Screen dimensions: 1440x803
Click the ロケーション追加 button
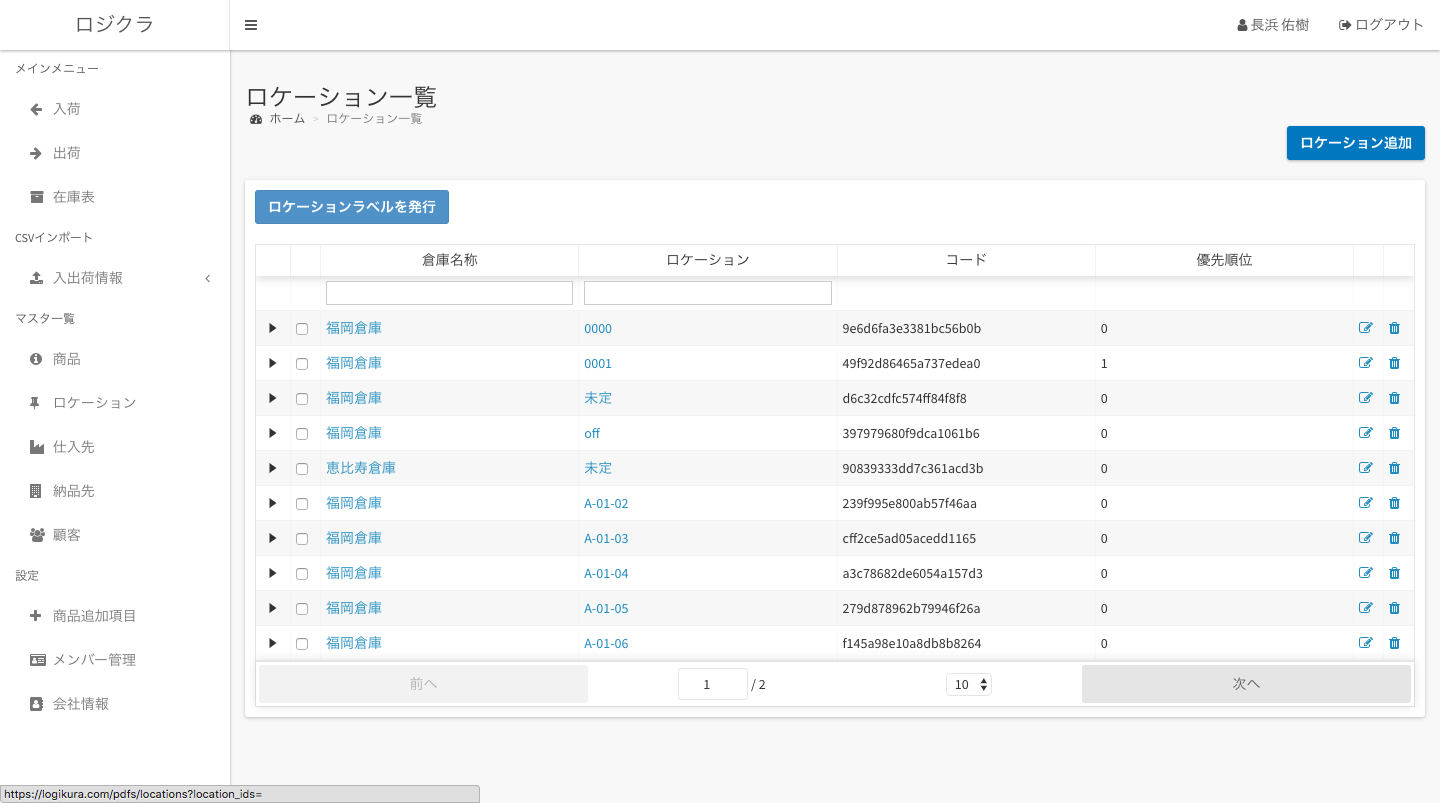tap(1355, 143)
